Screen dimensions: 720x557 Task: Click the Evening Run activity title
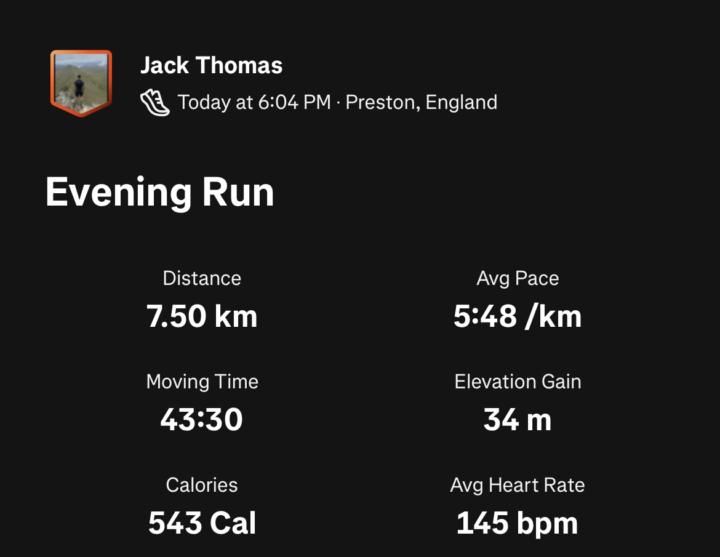click(x=159, y=192)
